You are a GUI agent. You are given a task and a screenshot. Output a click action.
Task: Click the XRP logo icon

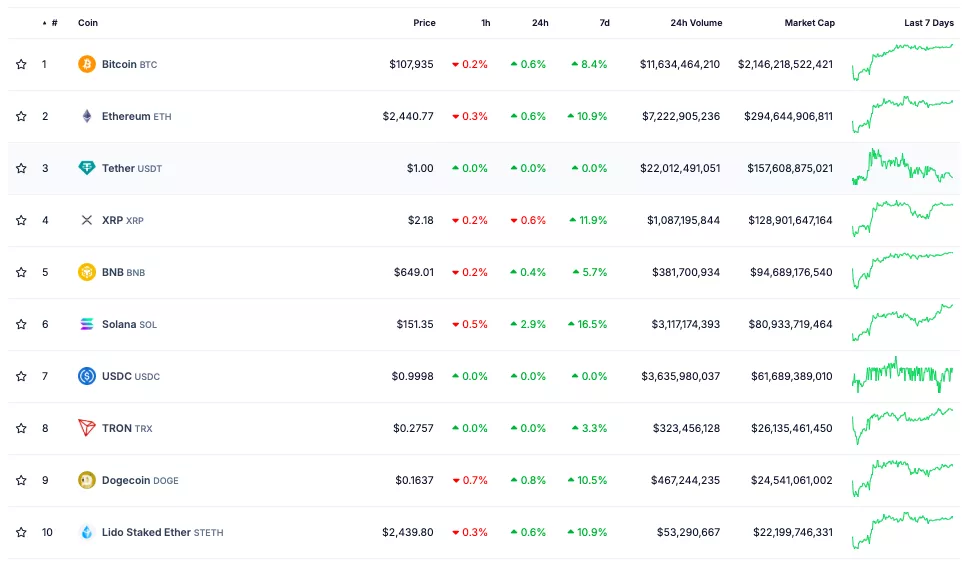tap(87, 220)
